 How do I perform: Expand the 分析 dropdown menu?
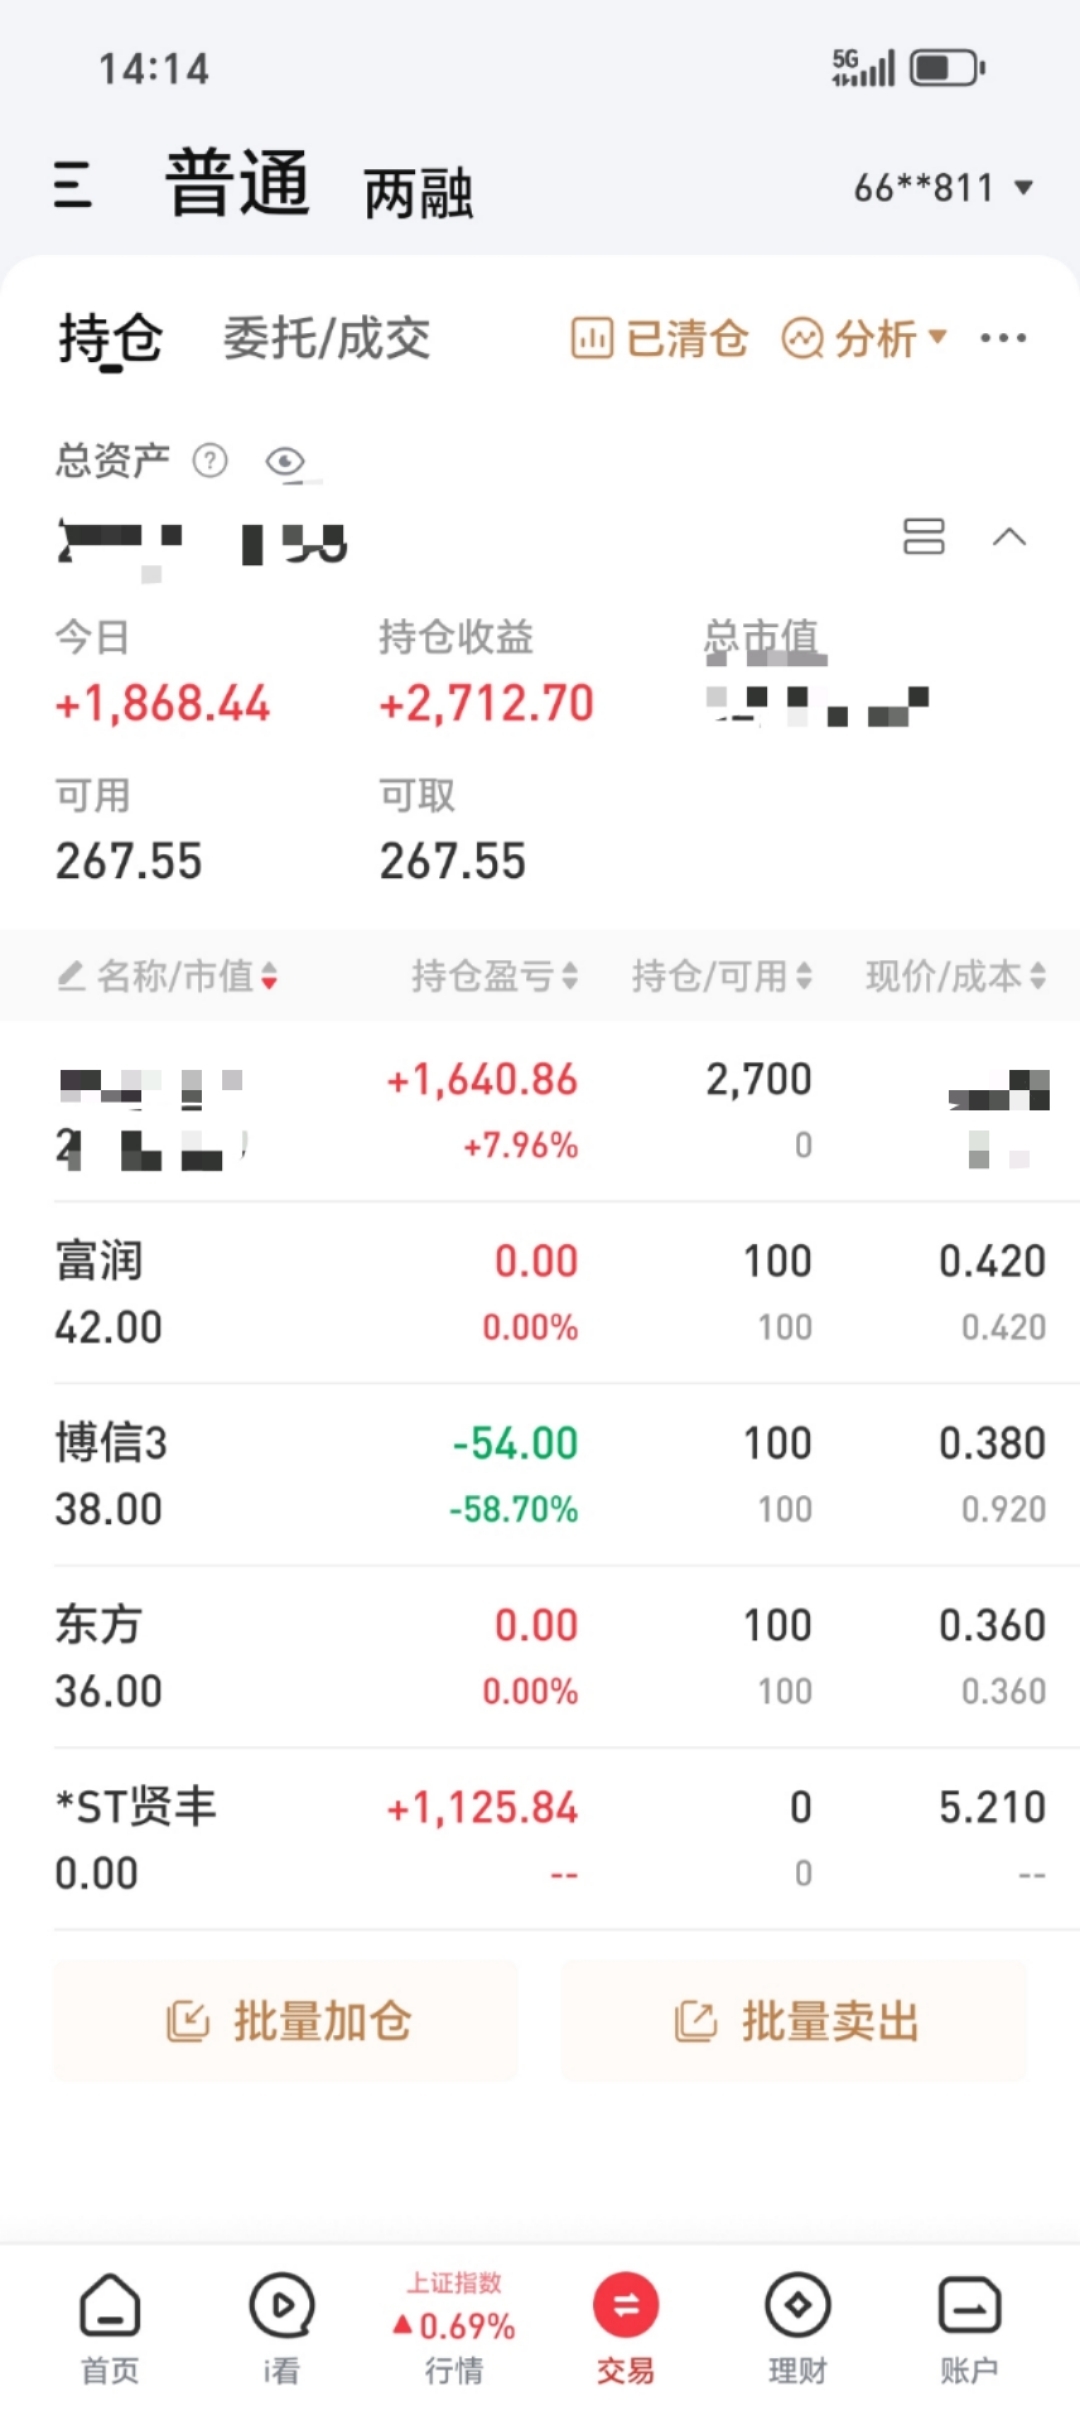(x=865, y=339)
